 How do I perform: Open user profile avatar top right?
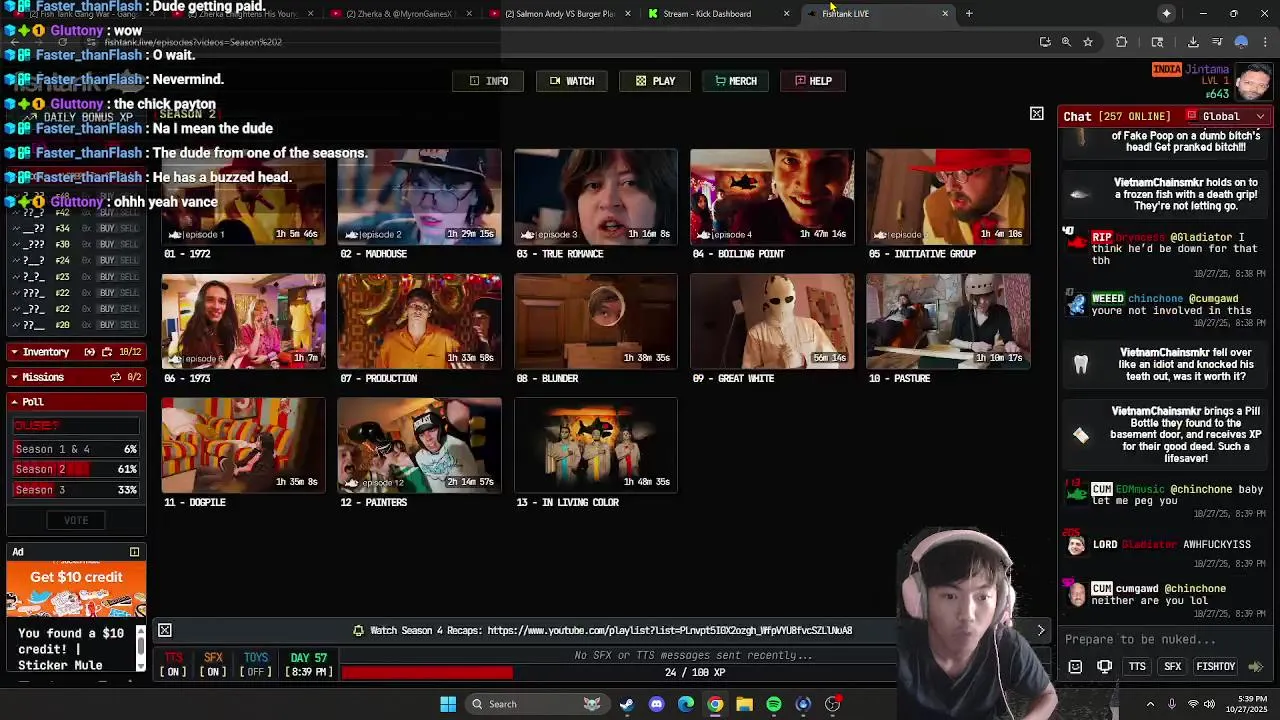1254,82
